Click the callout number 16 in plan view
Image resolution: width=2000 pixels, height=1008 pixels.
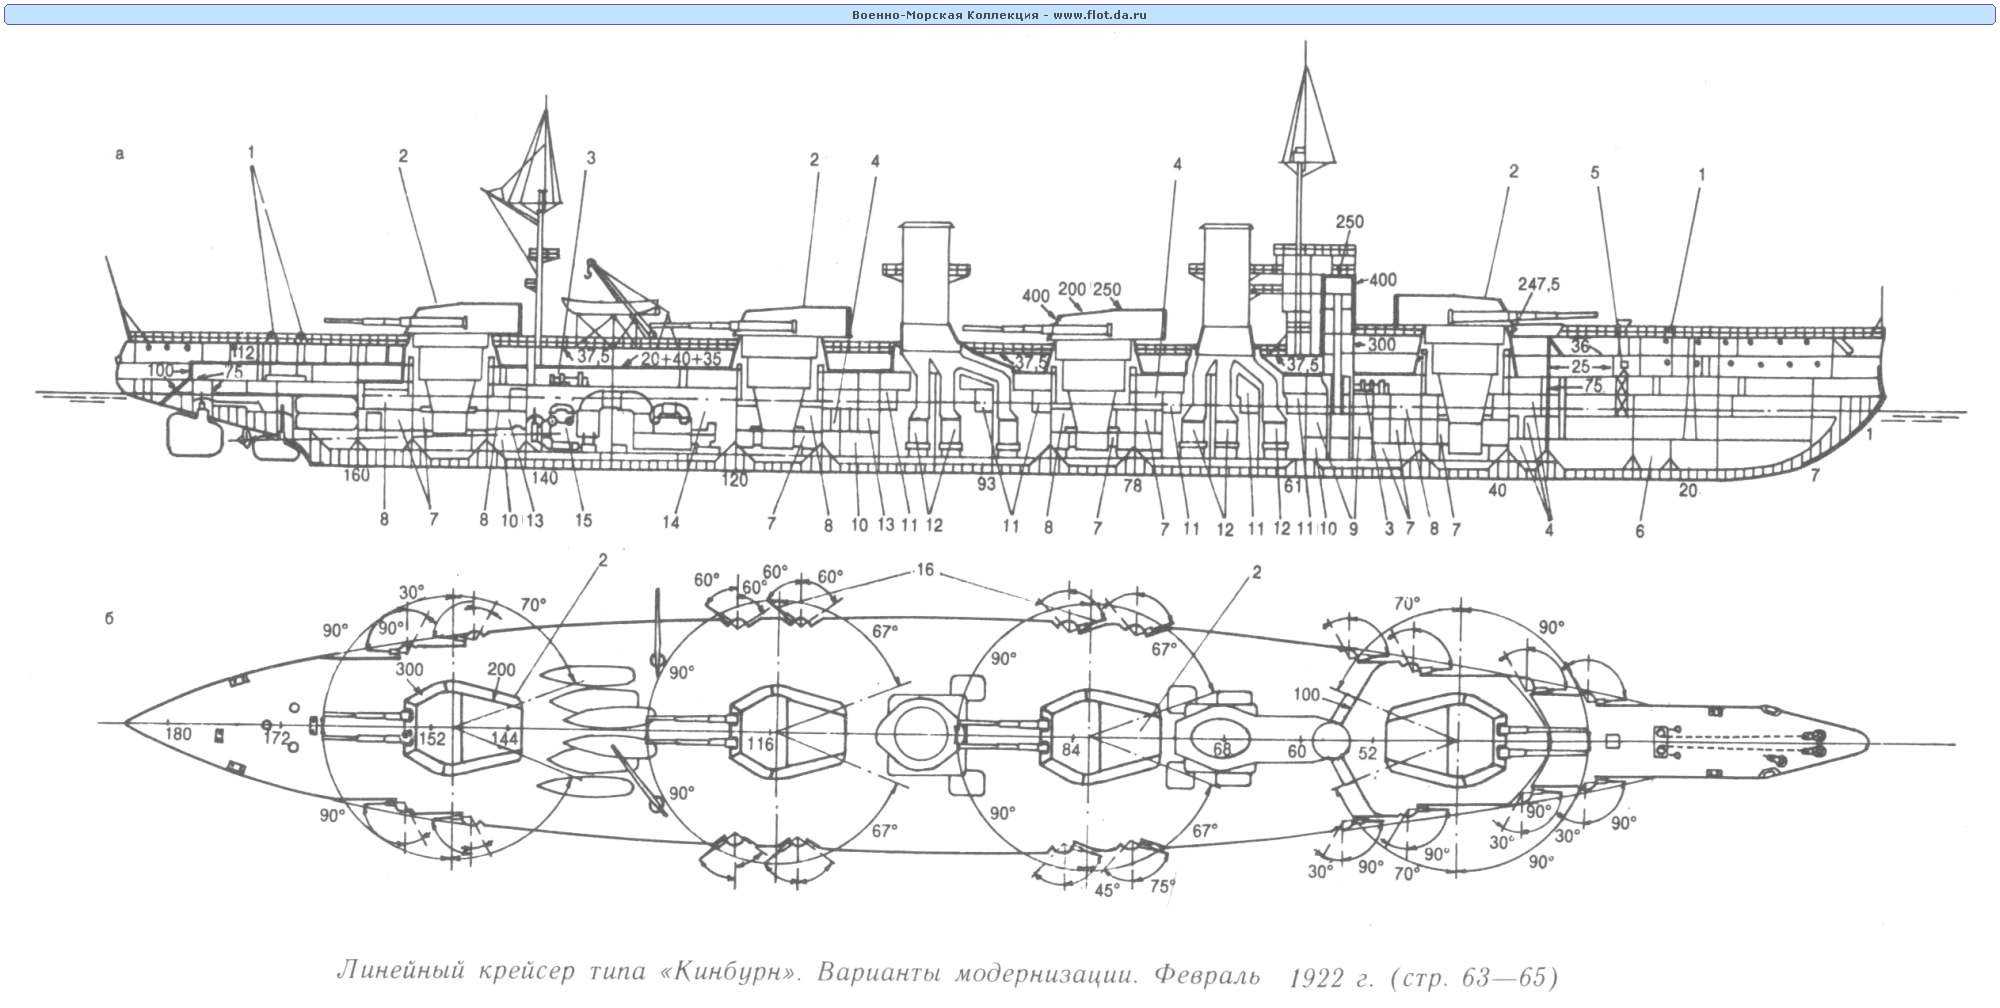tap(924, 570)
